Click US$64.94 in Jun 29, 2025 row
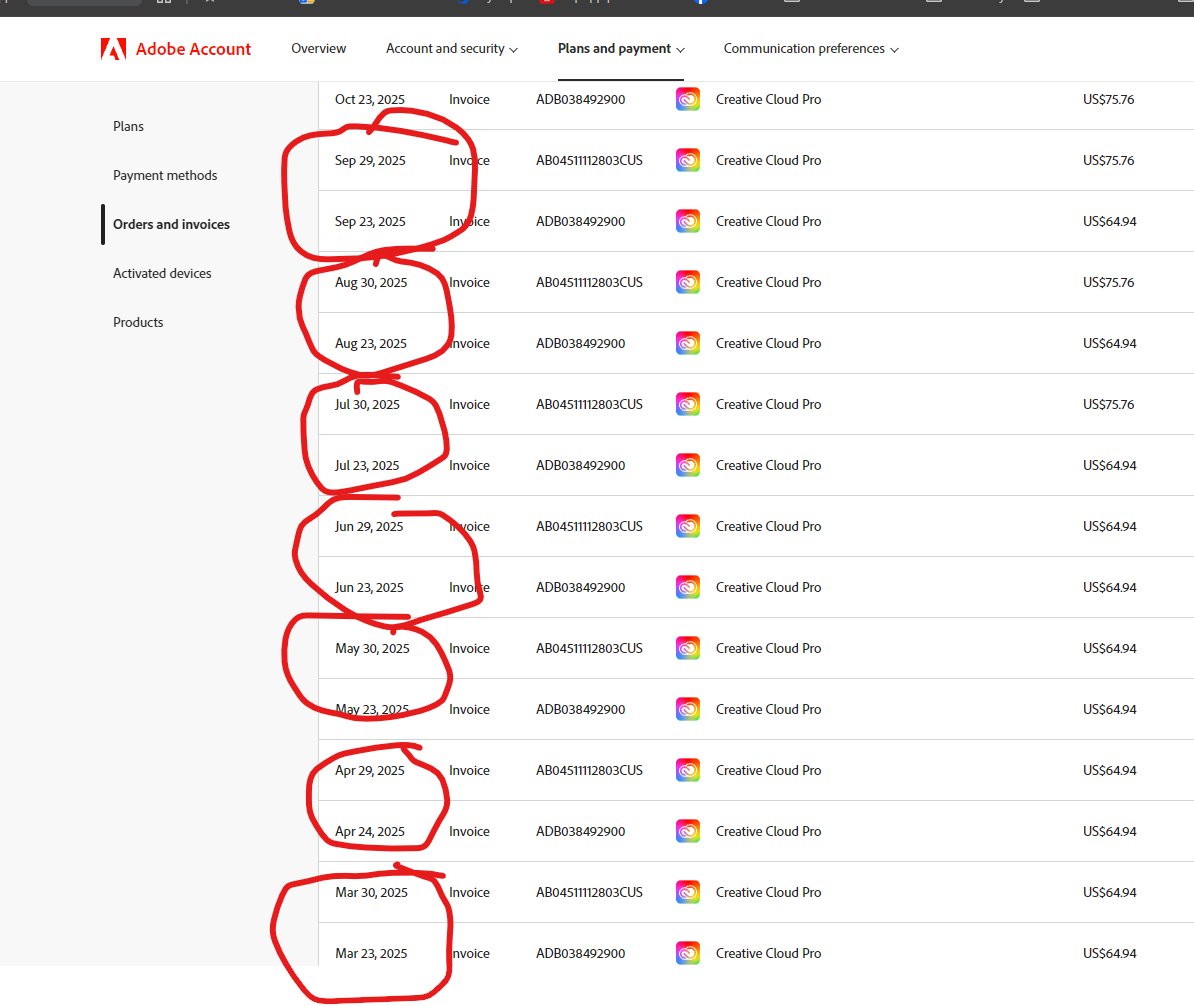The image size is (1194, 1006). 1109,526
